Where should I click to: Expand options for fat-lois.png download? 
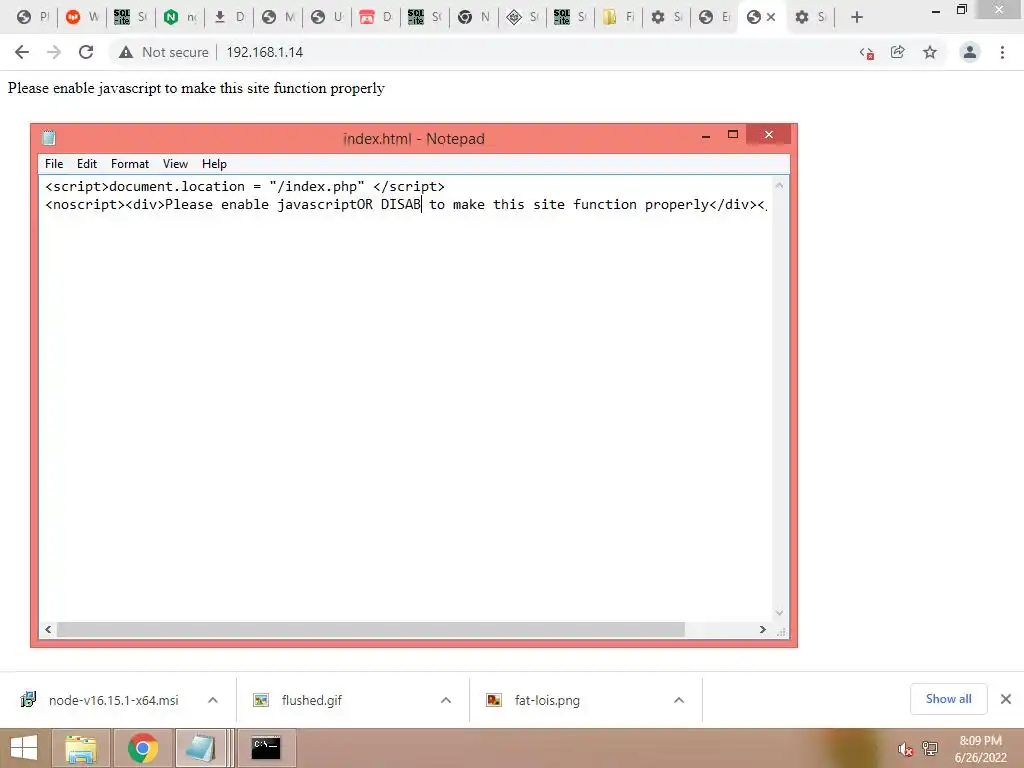click(679, 700)
